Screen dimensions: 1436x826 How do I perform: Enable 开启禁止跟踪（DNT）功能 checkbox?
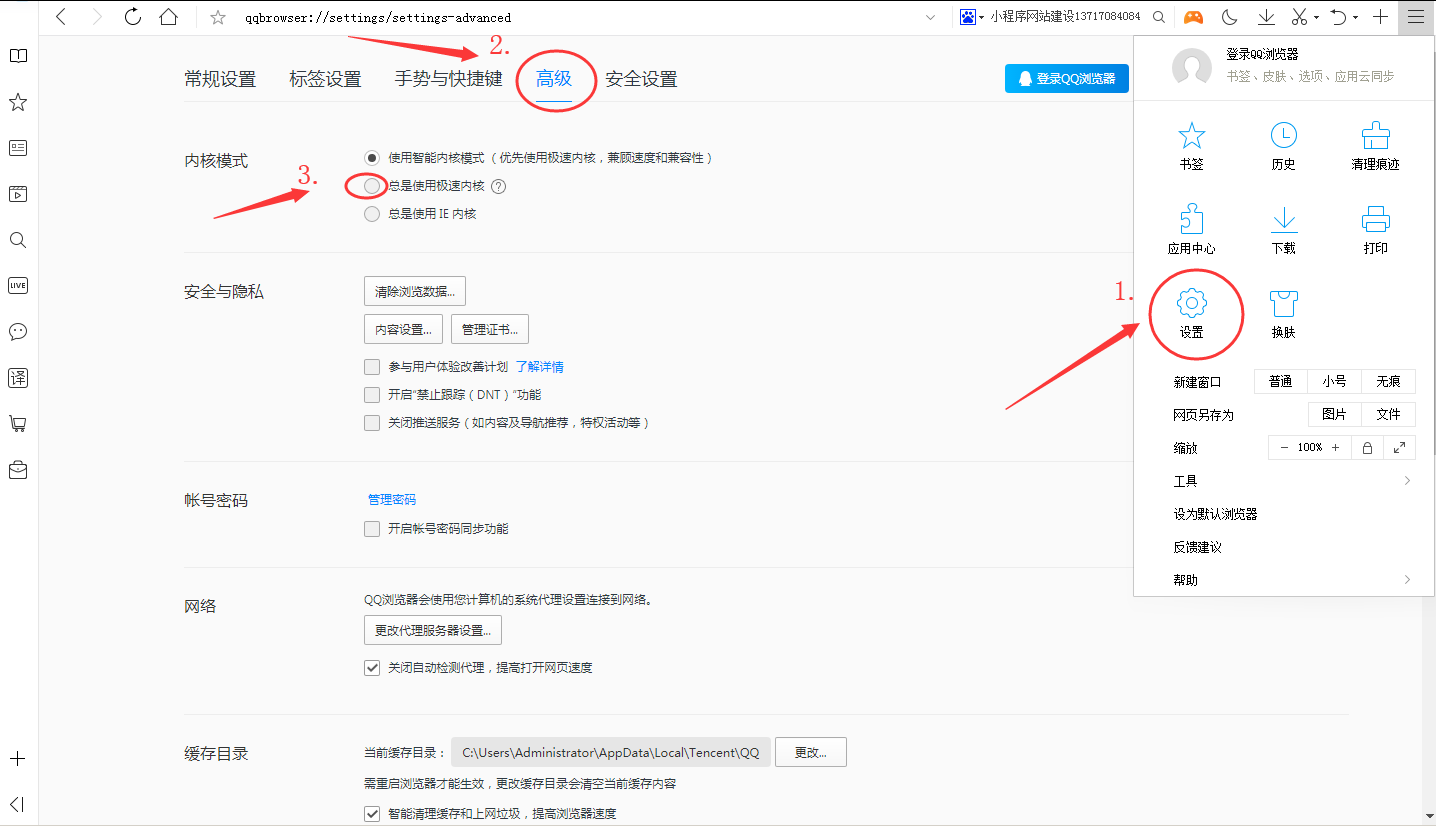pyautogui.click(x=371, y=394)
